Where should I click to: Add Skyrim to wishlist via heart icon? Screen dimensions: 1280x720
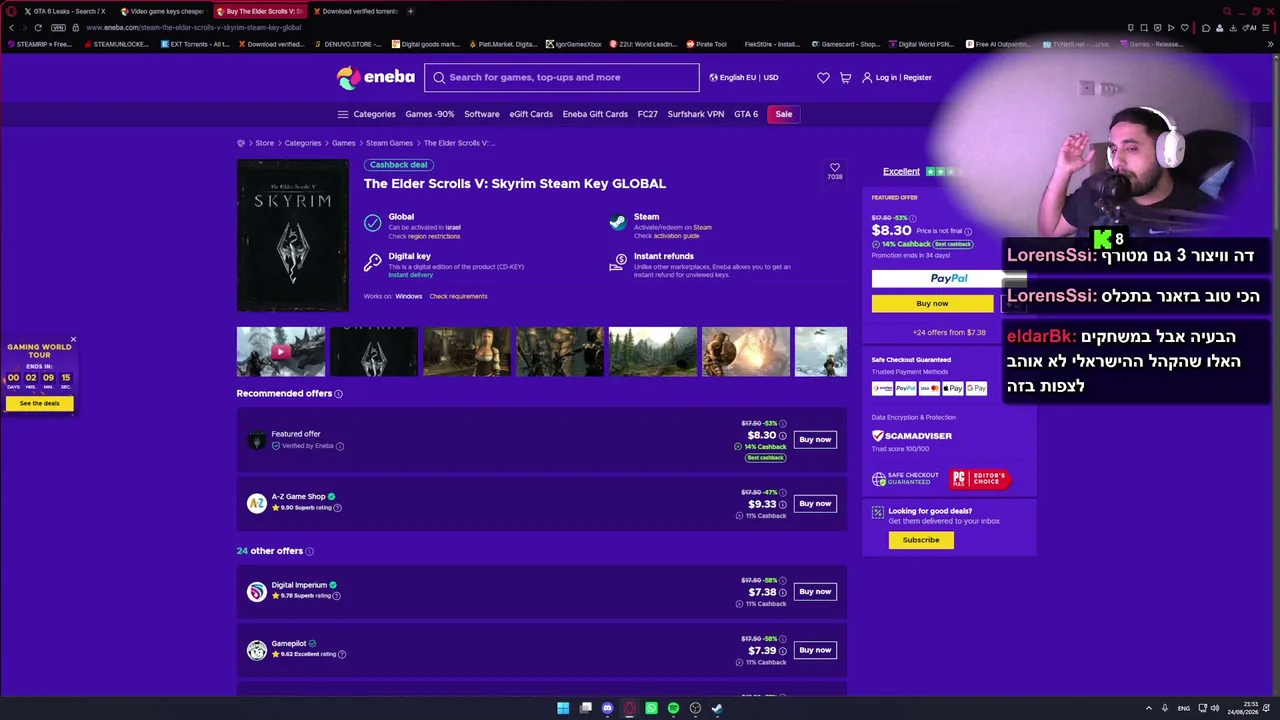point(835,167)
